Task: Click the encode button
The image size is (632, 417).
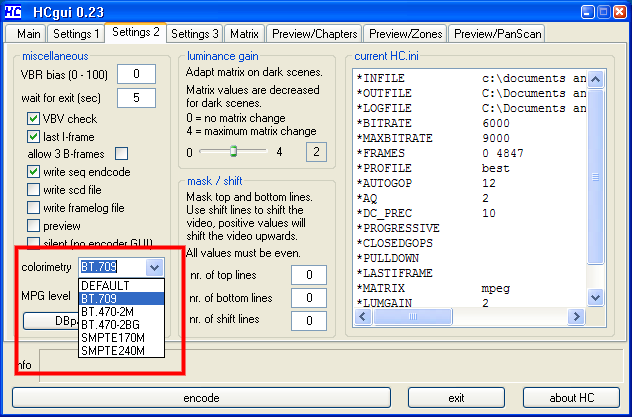Action: click(202, 398)
